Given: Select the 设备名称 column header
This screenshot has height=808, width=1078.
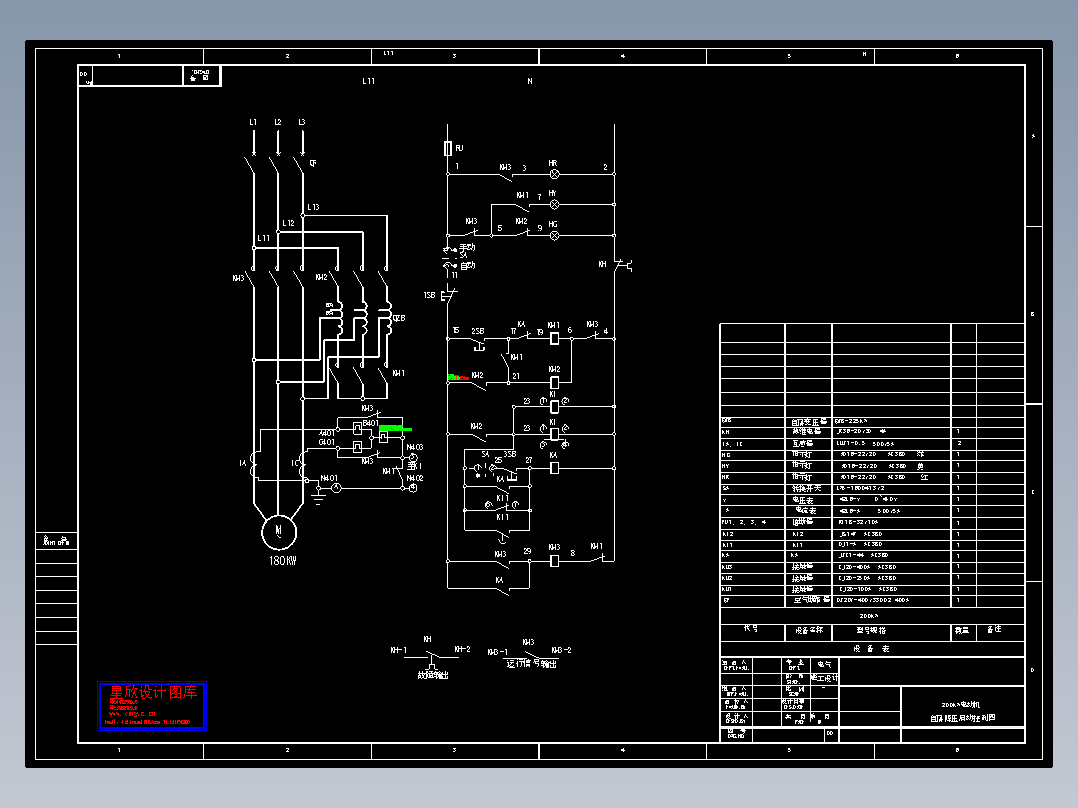Looking at the screenshot, I should click(809, 630).
